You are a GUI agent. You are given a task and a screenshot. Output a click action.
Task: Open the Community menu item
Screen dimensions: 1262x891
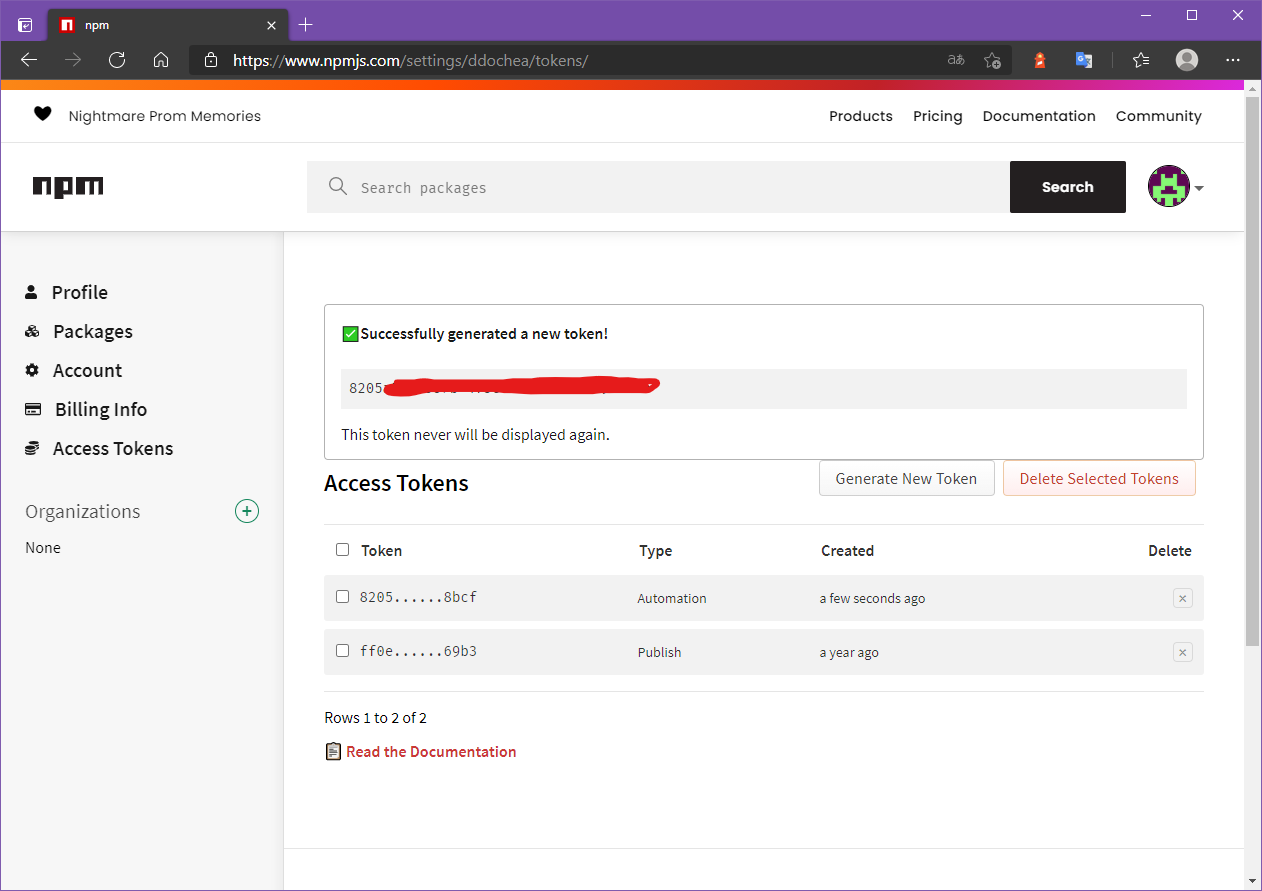[1159, 116]
